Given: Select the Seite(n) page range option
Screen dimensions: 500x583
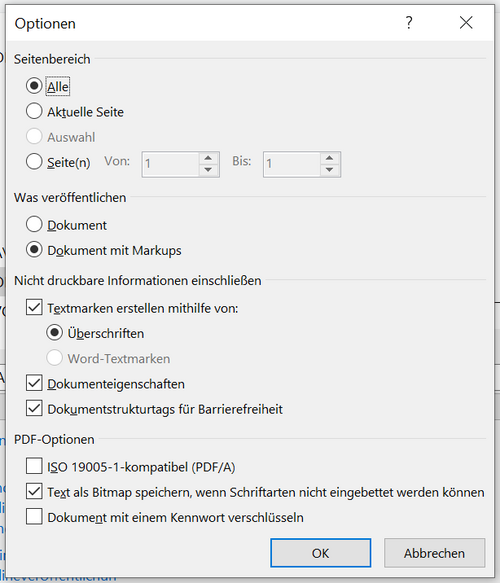Looking at the screenshot, I should coord(34,162).
